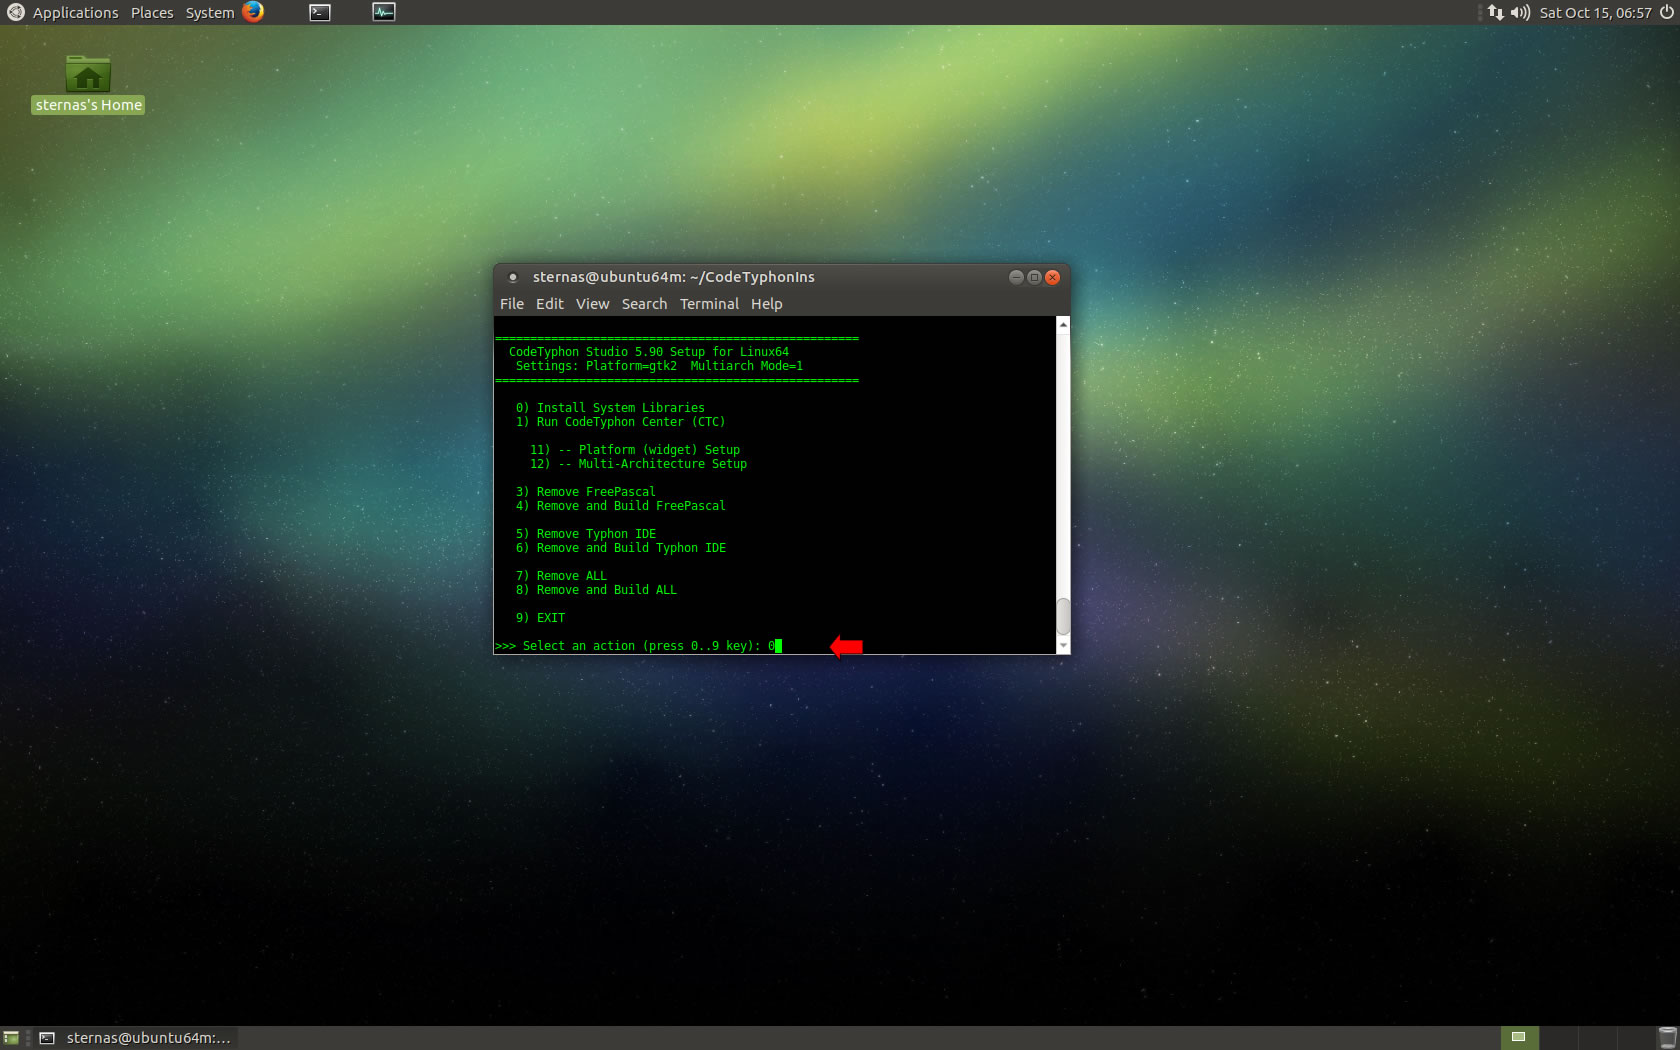Click 'Remove and Build ALL' line
Screen dimensions: 1680x1050
596,590
